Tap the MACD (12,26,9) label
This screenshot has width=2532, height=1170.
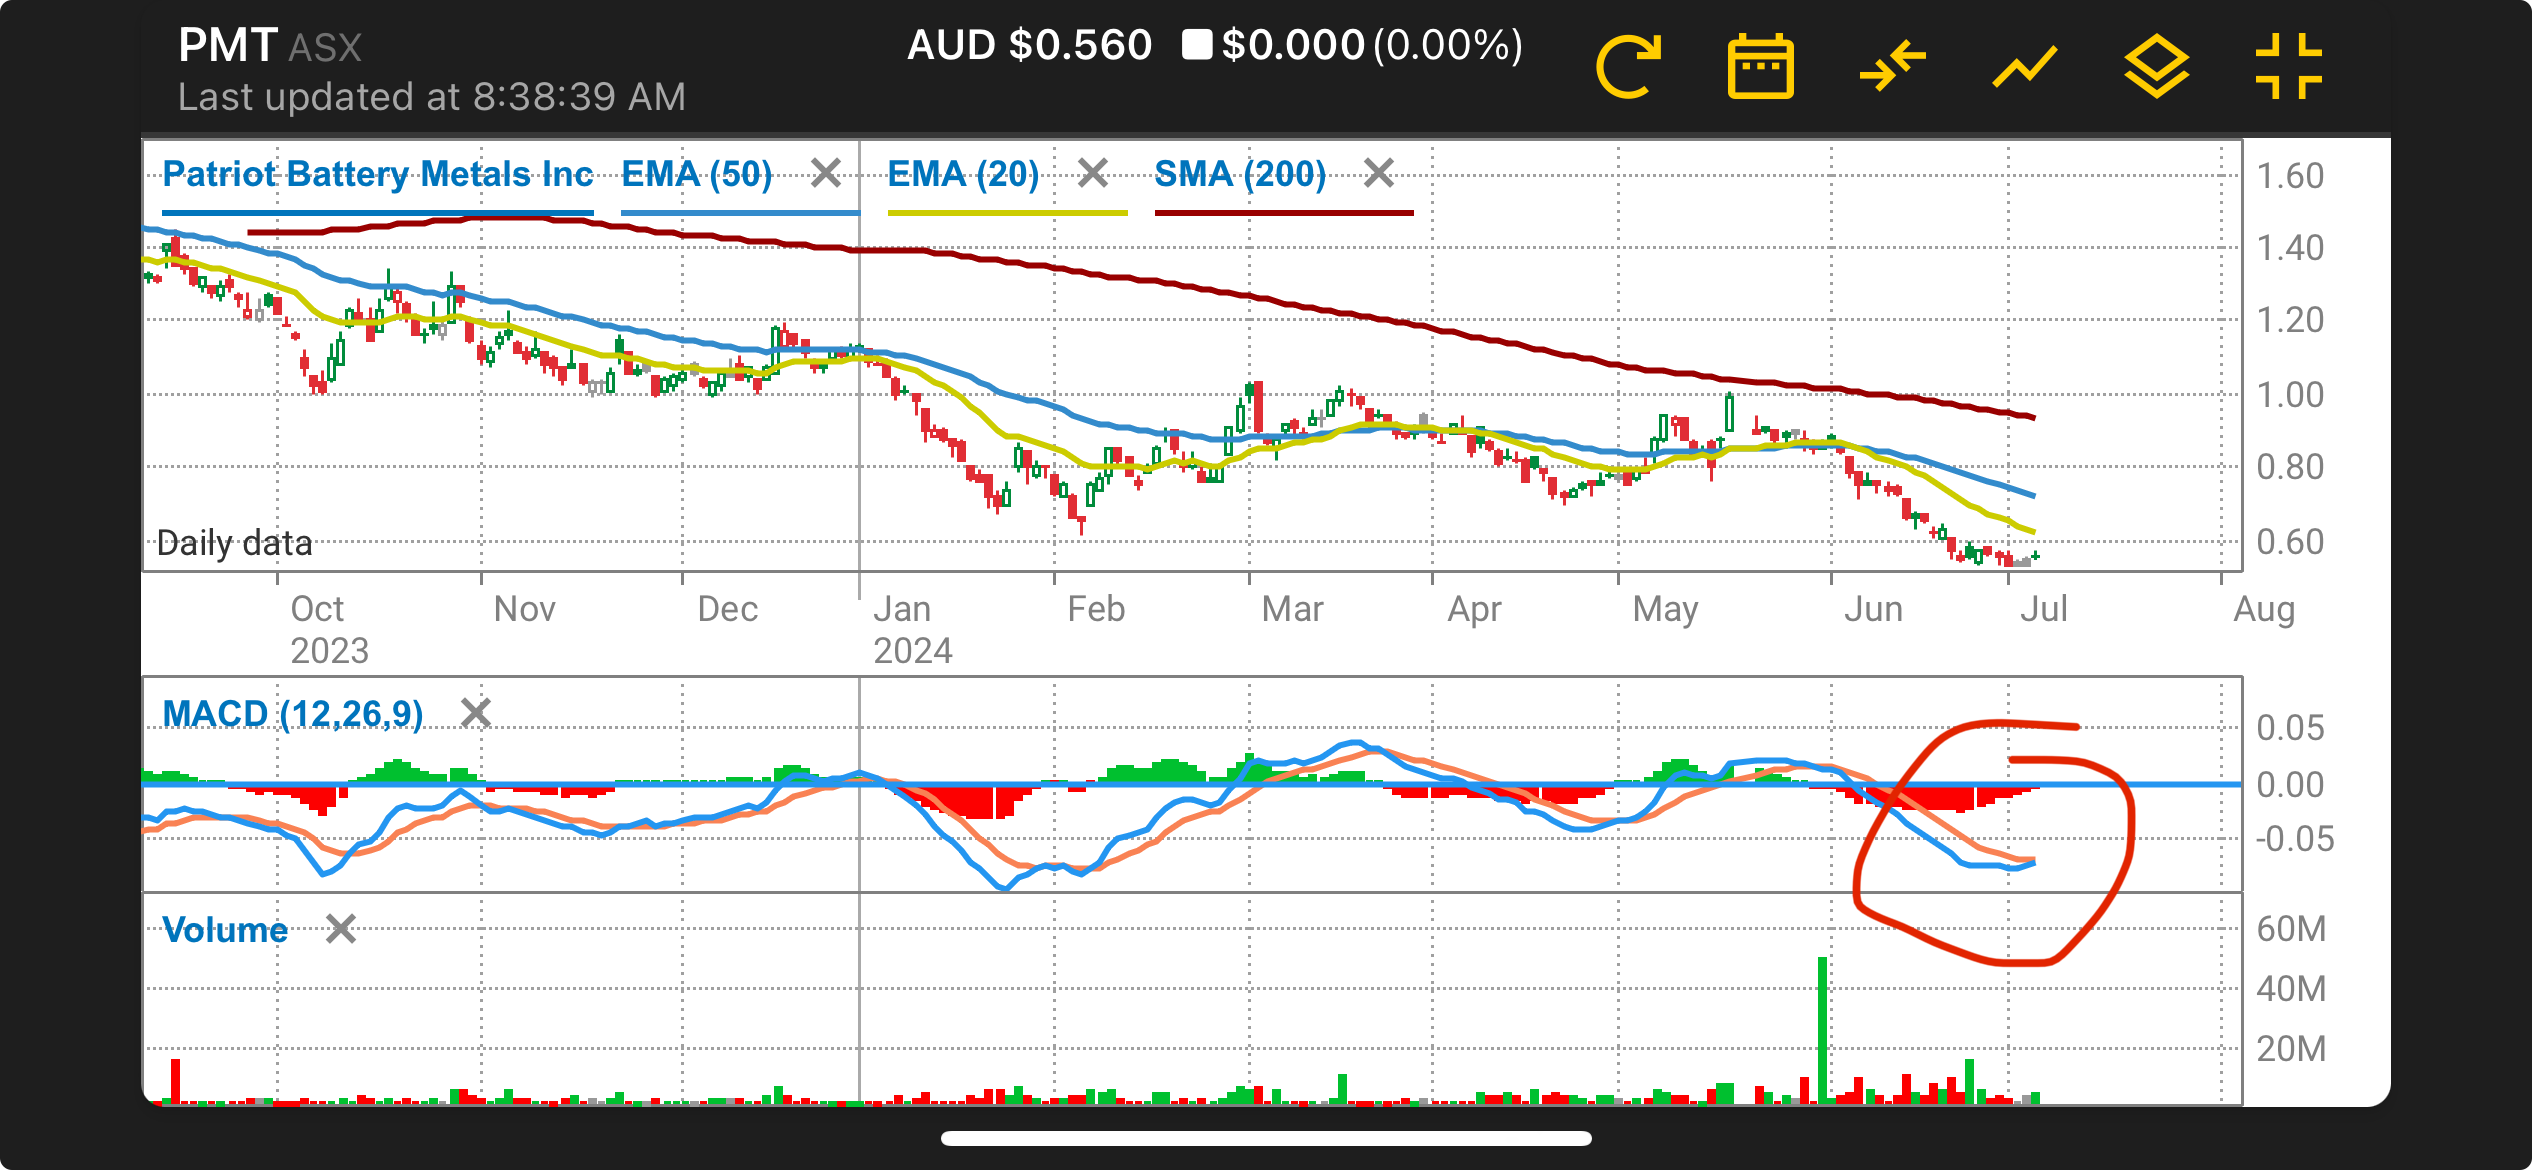click(293, 715)
